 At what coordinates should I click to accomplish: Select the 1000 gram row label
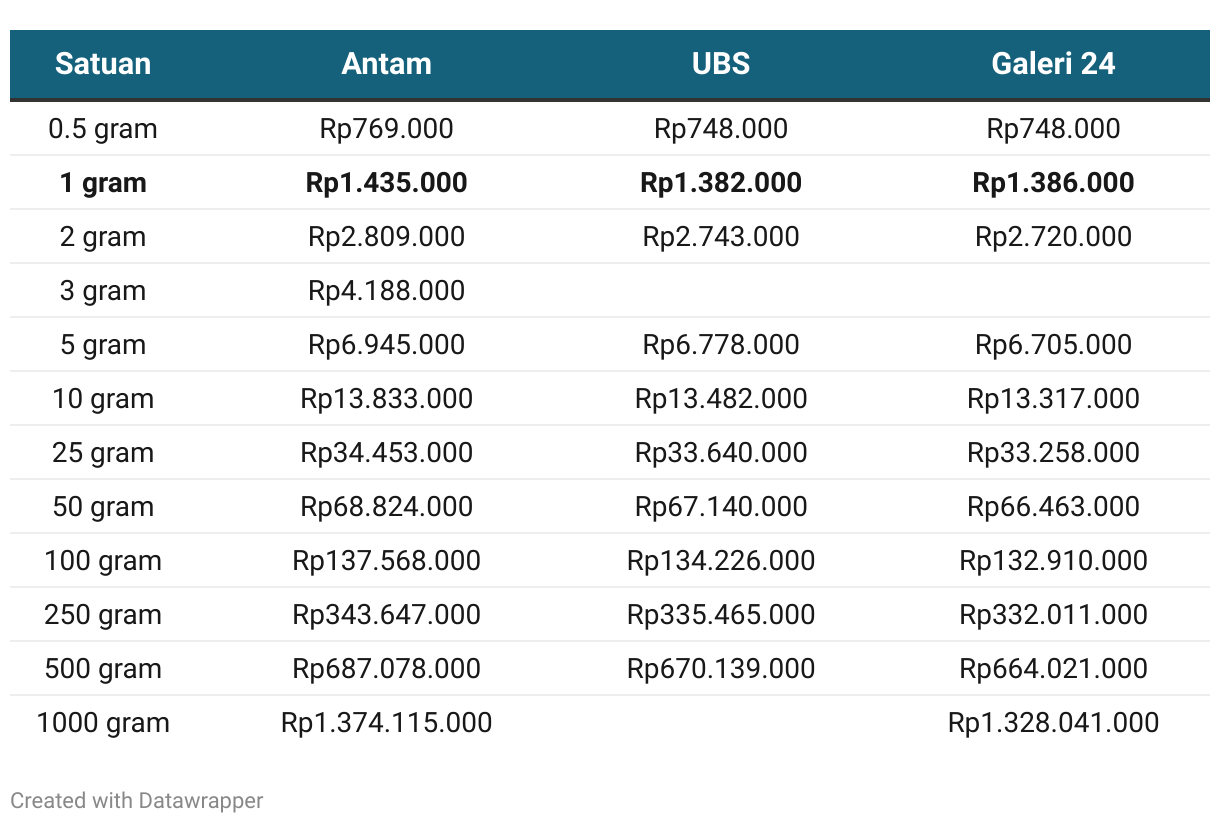coord(103,723)
